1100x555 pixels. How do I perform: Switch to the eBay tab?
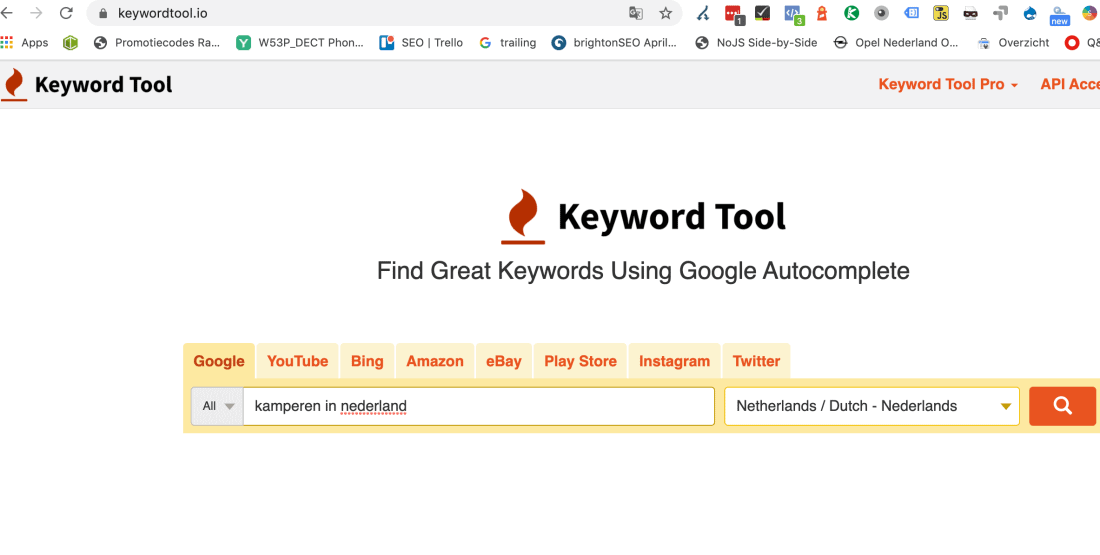click(504, 361)
